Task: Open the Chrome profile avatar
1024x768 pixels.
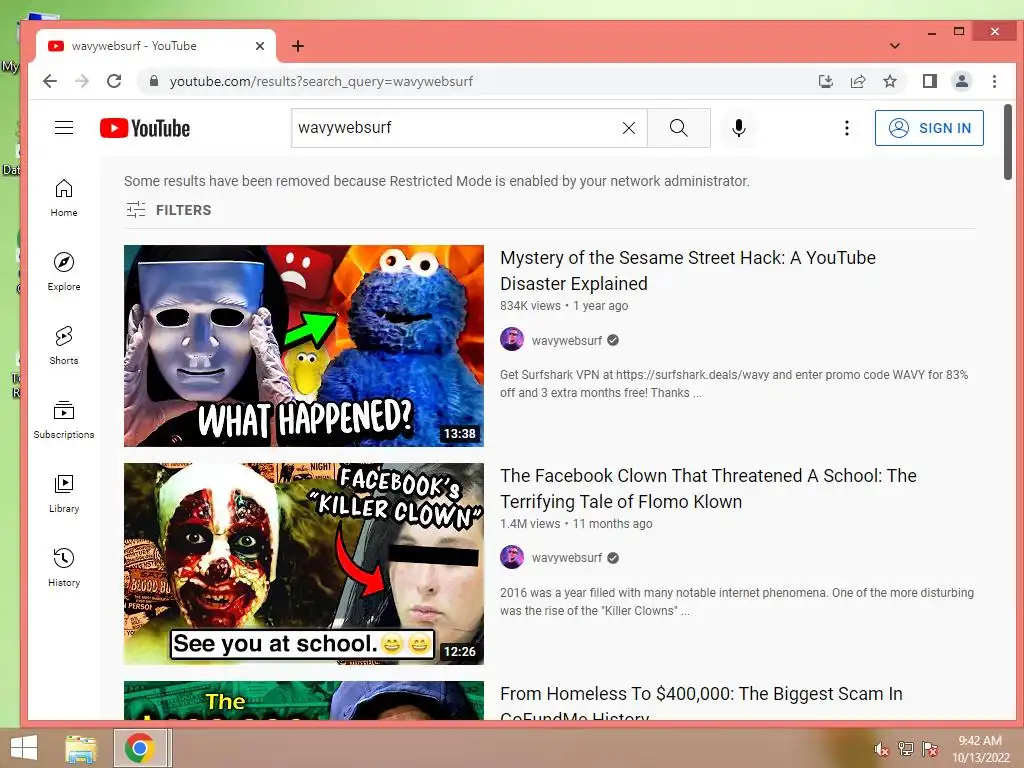Action: 962,81
